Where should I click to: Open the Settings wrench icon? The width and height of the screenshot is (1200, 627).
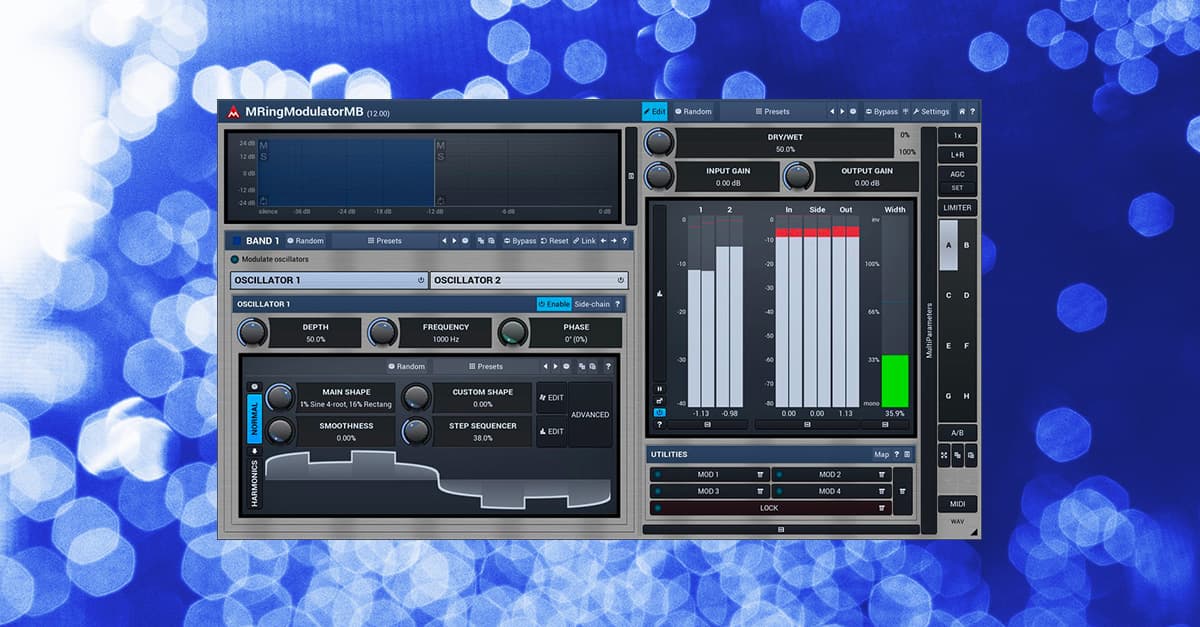tap(917, 111)
